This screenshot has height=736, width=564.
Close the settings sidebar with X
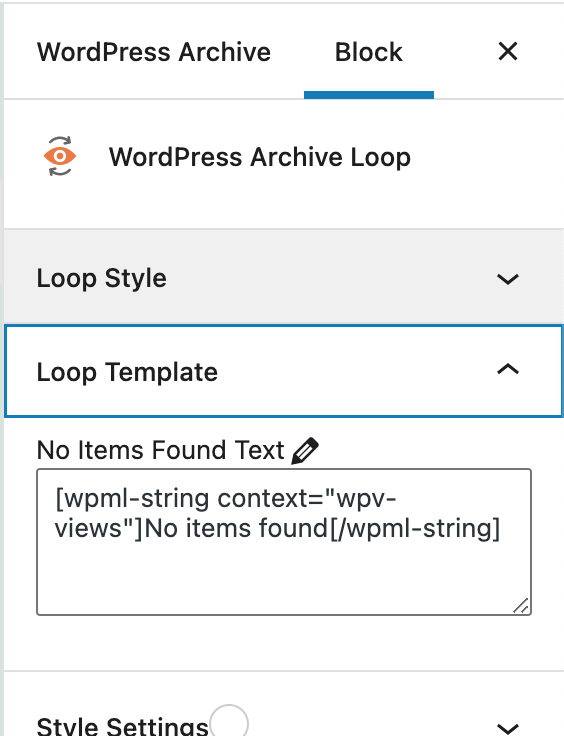(x=508, y=51)
